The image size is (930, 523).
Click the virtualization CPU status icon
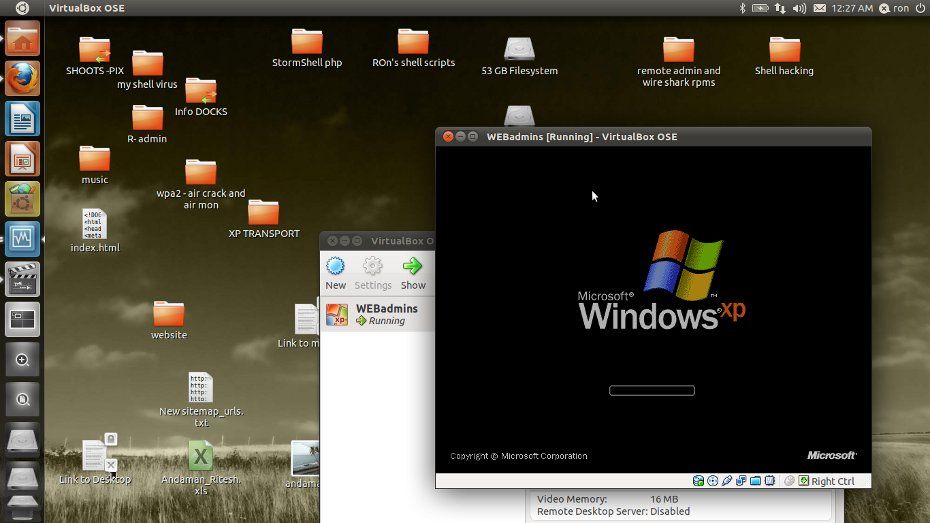pos(770,481)
